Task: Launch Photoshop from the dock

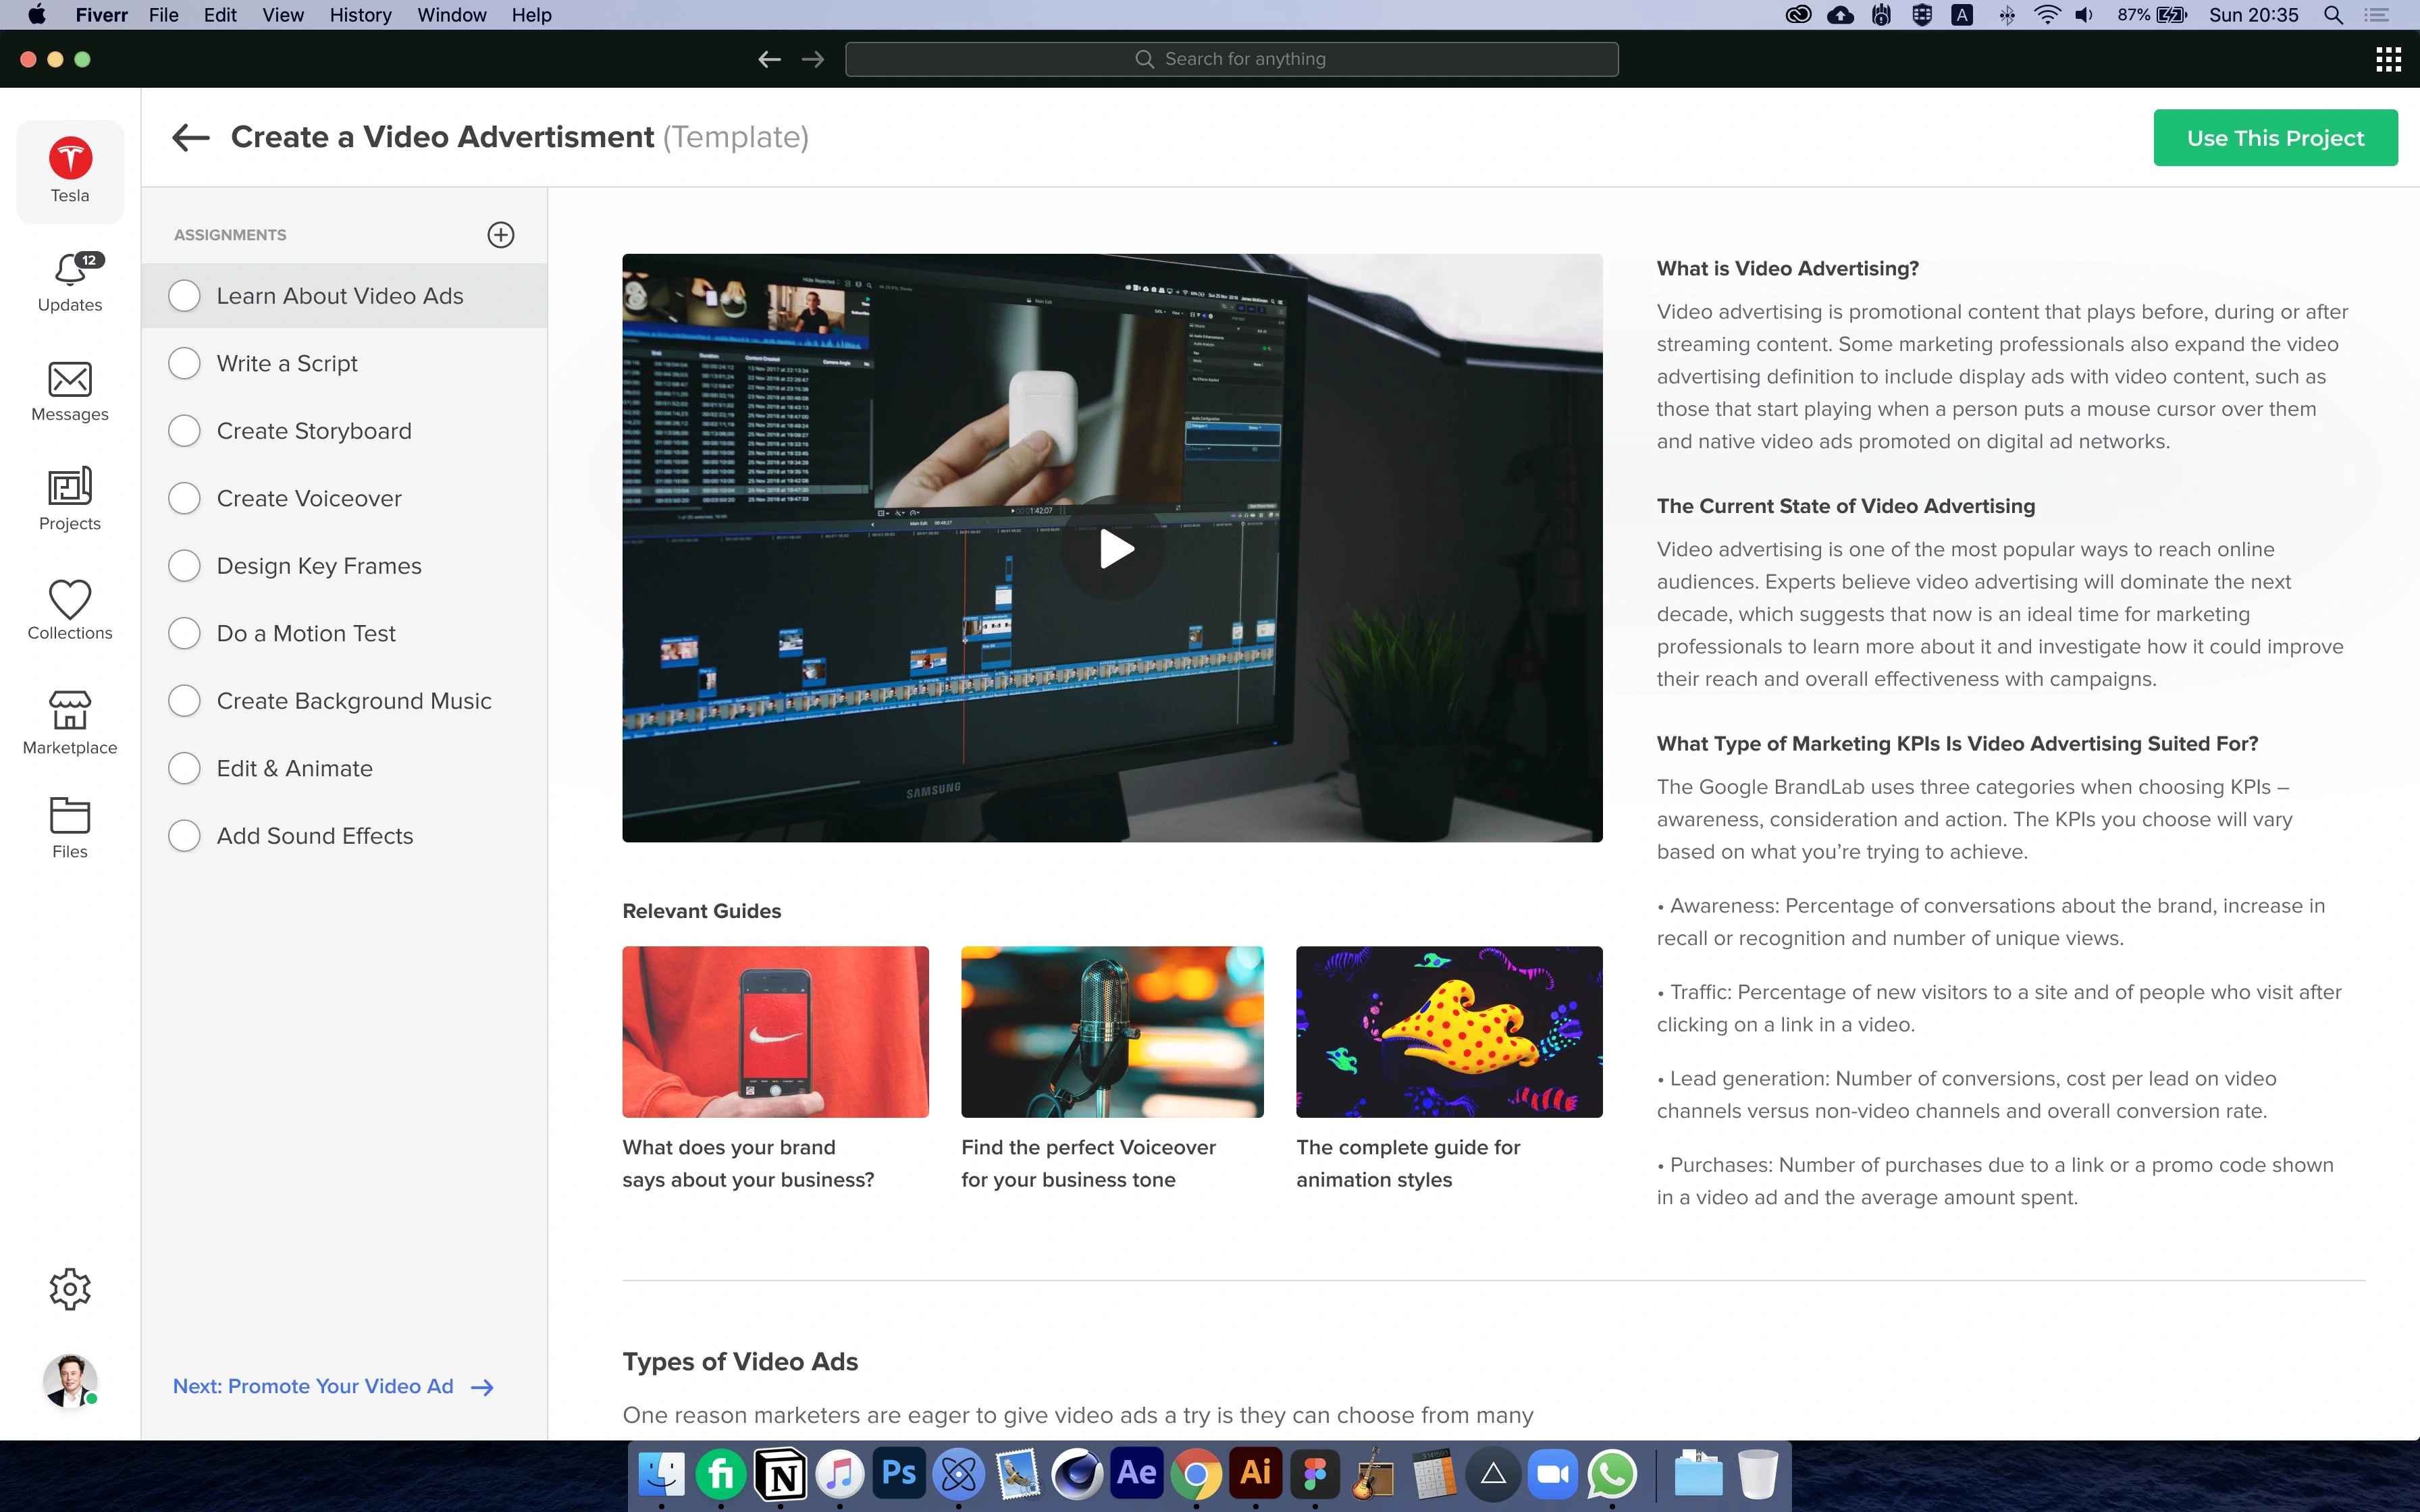Action: pos(897,1473)
